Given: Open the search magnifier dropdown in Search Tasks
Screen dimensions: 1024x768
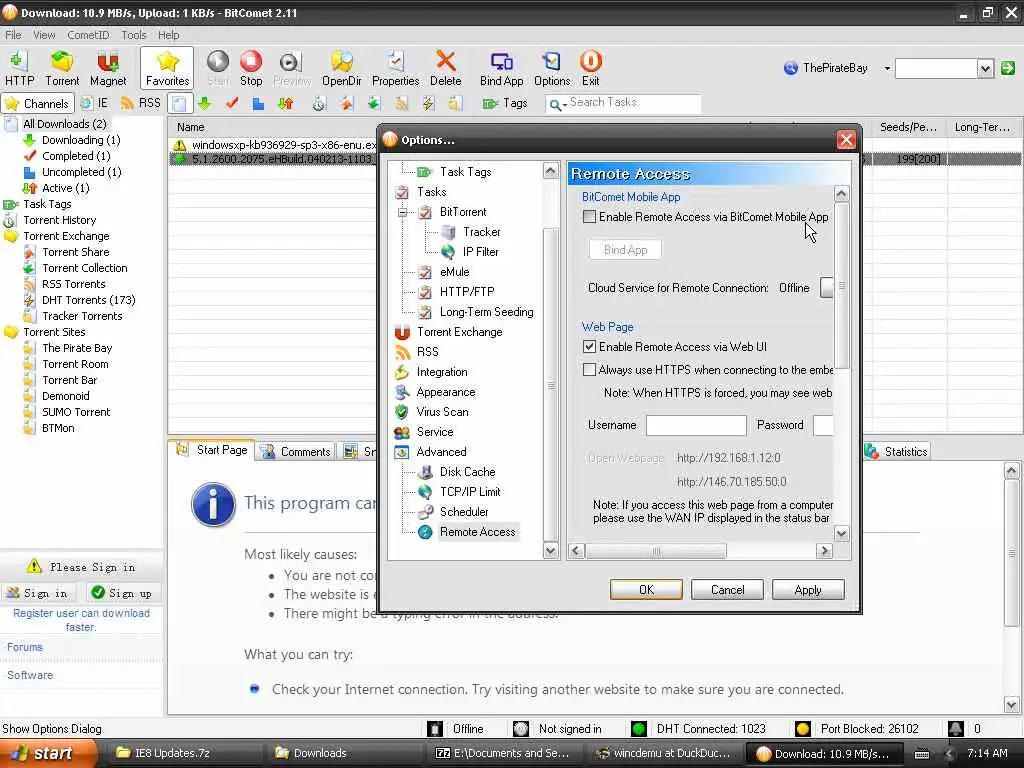Looking at the screenshot, I should point(556,104).
